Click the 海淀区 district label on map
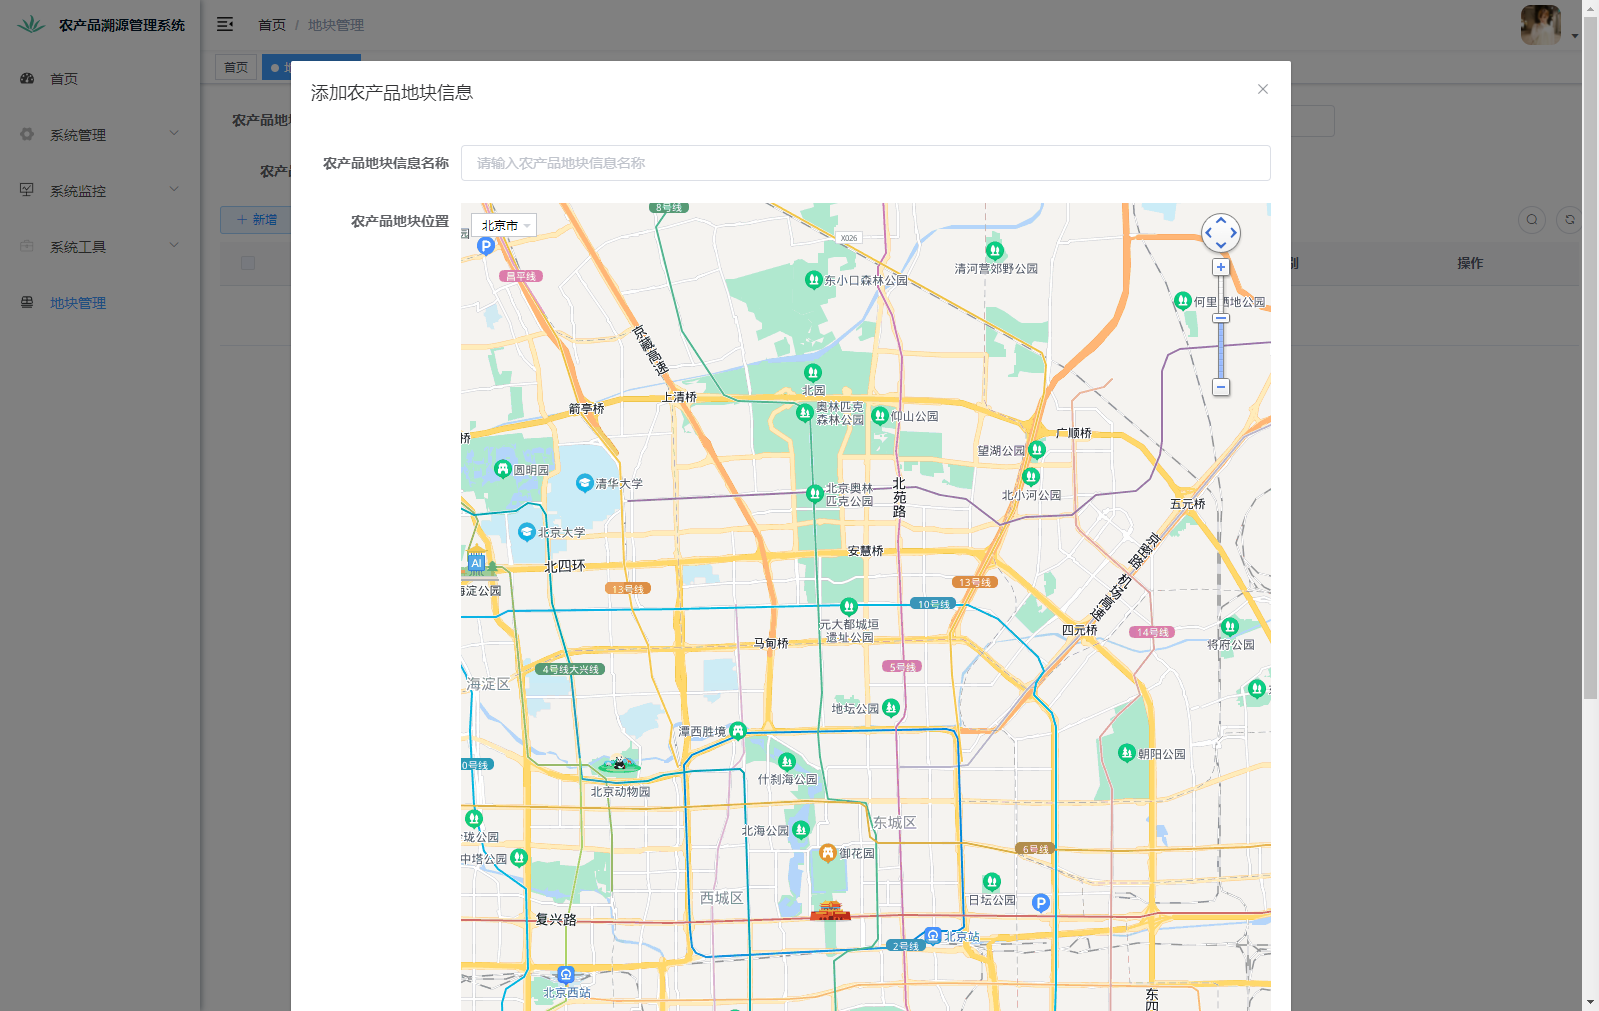1599x1011 pixels. point(488,684)
